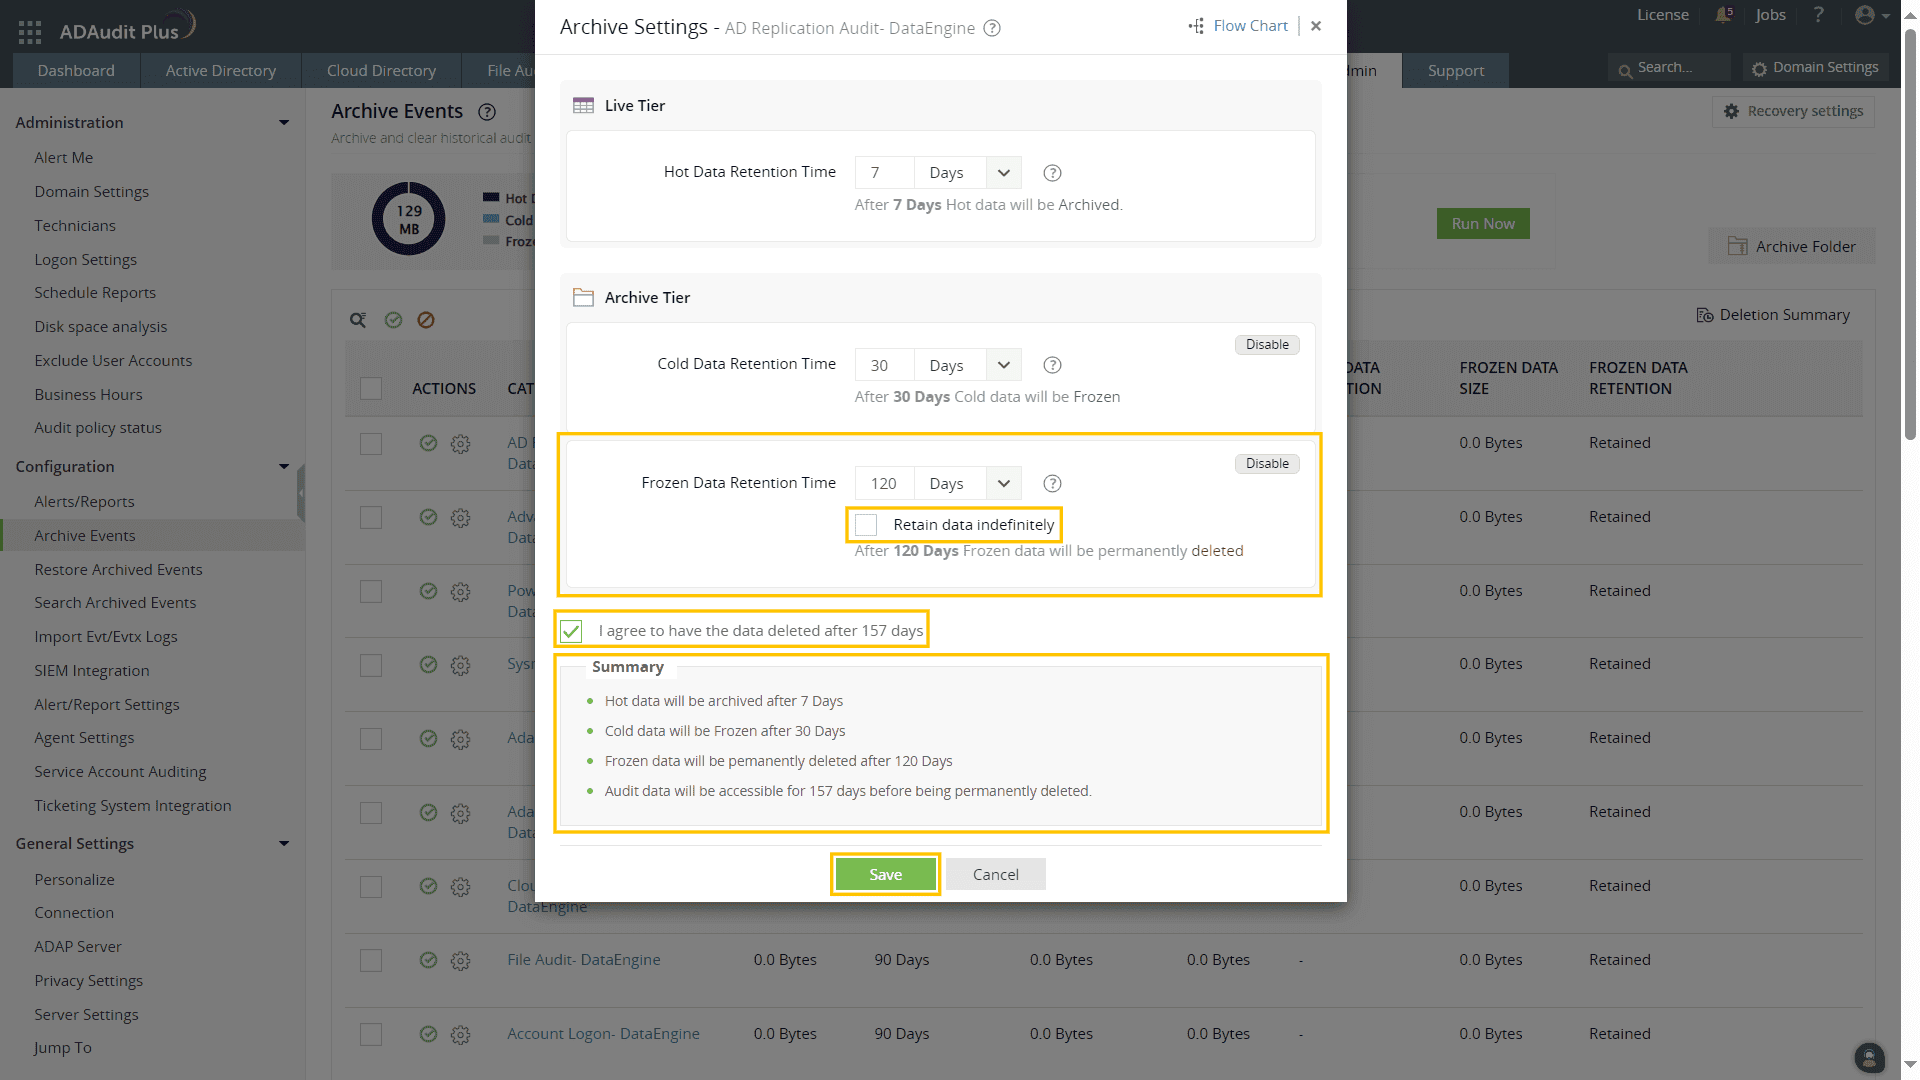The width and height of the screenshot is (1920, 1080).
Task: Disable the Cold Data Retention tier
Action: click(x=1267, y=345)
